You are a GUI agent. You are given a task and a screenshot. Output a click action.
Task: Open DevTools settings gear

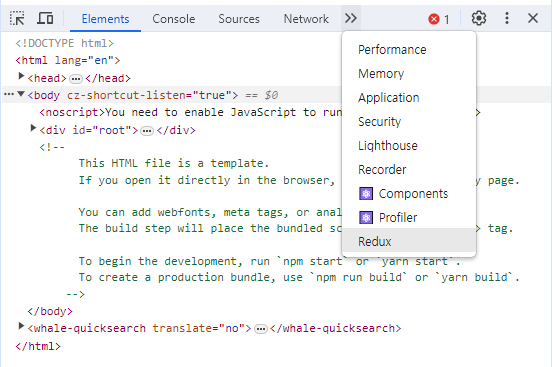coord(479,18)
